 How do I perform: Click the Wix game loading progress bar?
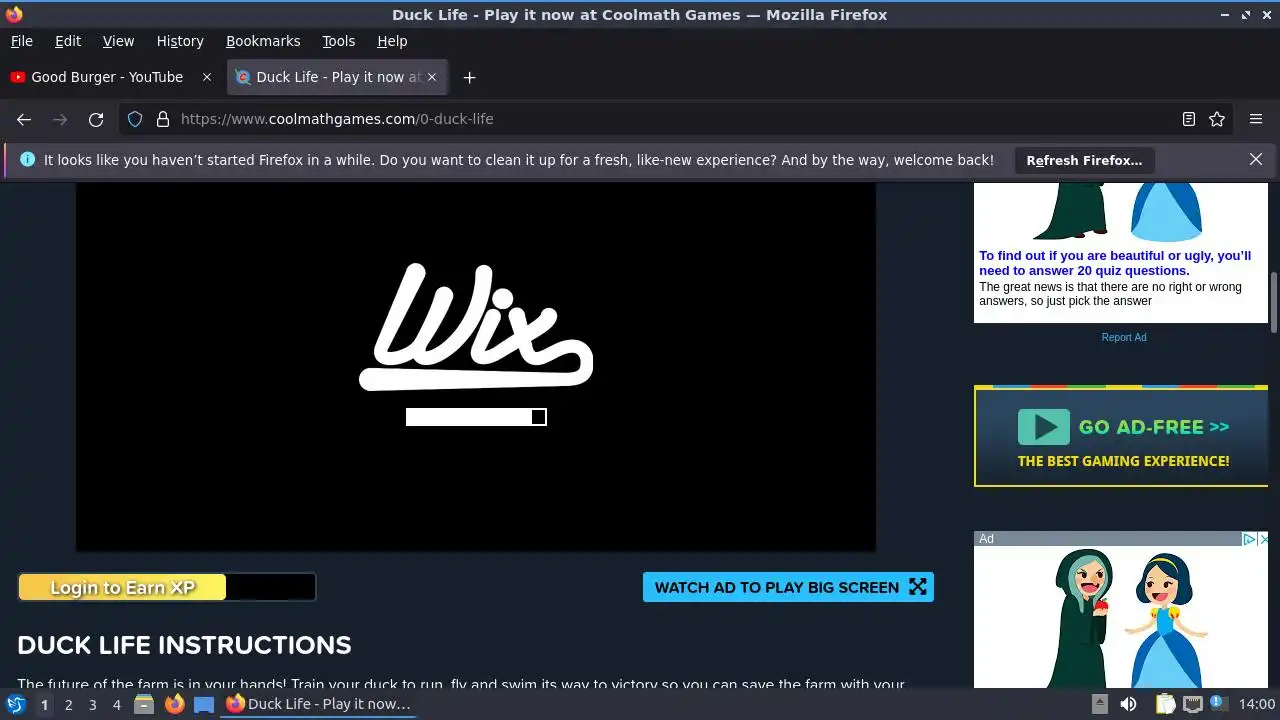point(476,417)
